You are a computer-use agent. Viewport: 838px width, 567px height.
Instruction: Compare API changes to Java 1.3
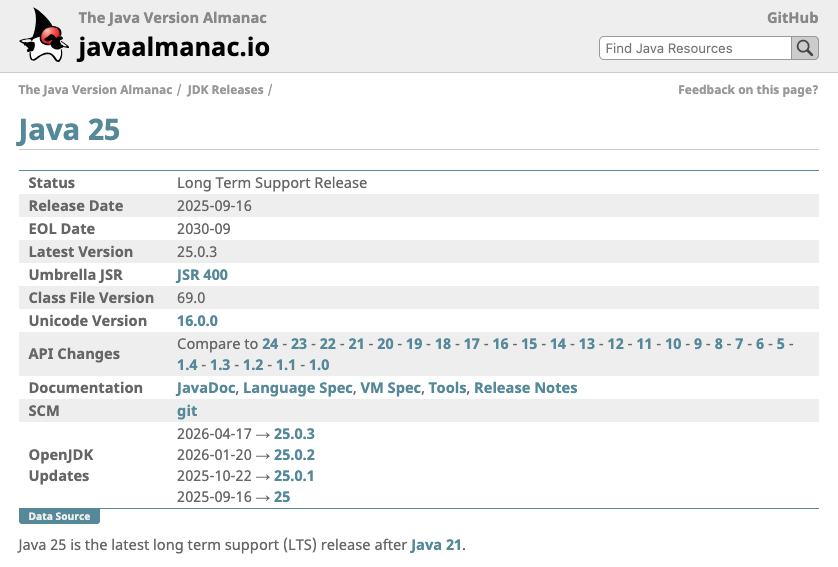(x=220, y=365)
